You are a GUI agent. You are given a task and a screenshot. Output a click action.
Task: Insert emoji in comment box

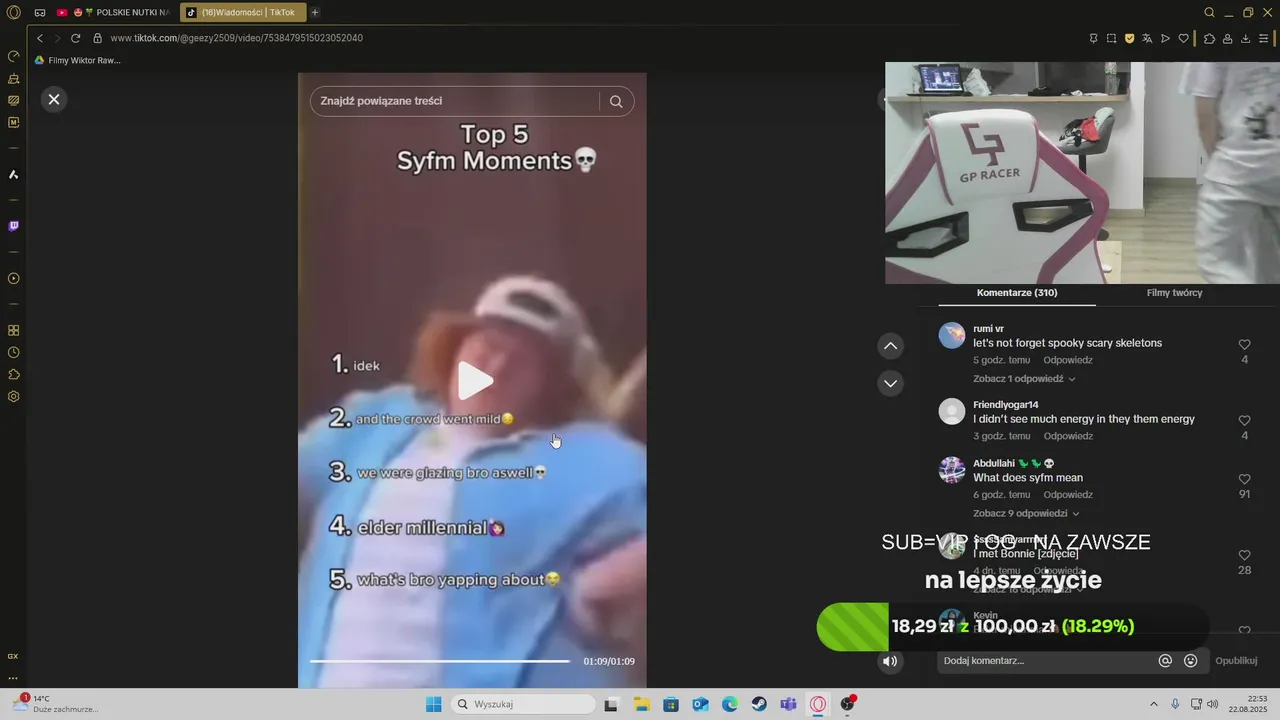tap(1191, 661)
